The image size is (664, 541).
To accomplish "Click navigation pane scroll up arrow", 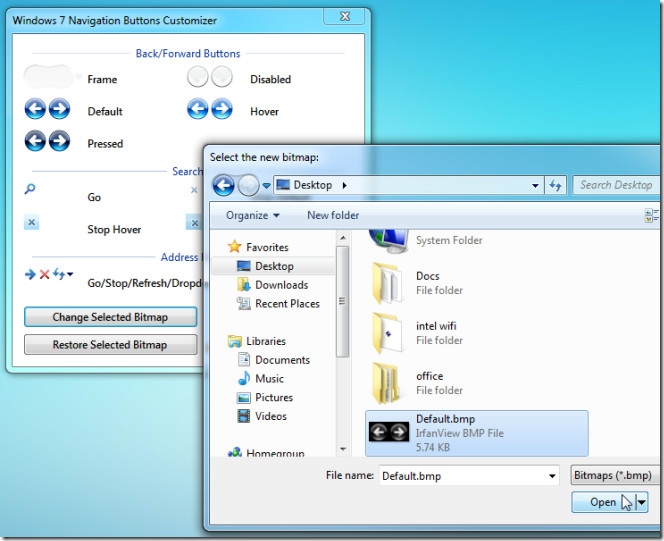I will point(343,238).
